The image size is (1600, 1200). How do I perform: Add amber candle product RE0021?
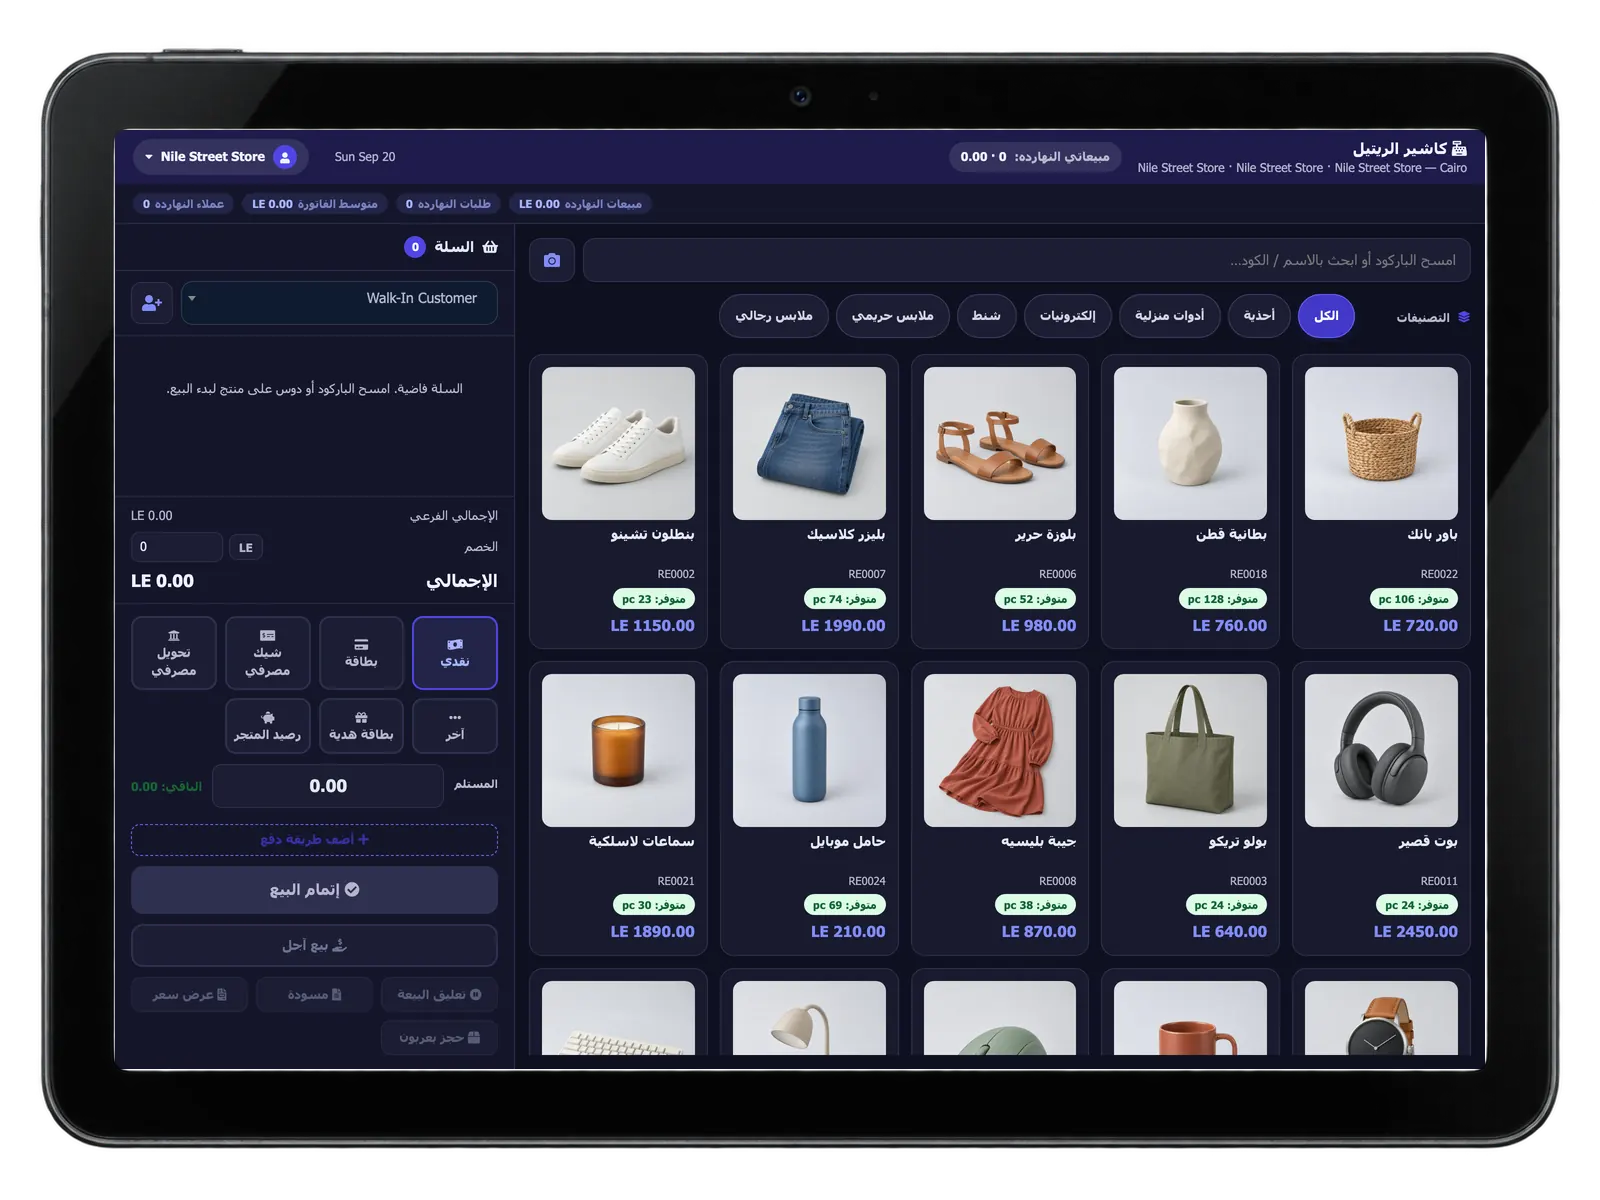point(618,808)
